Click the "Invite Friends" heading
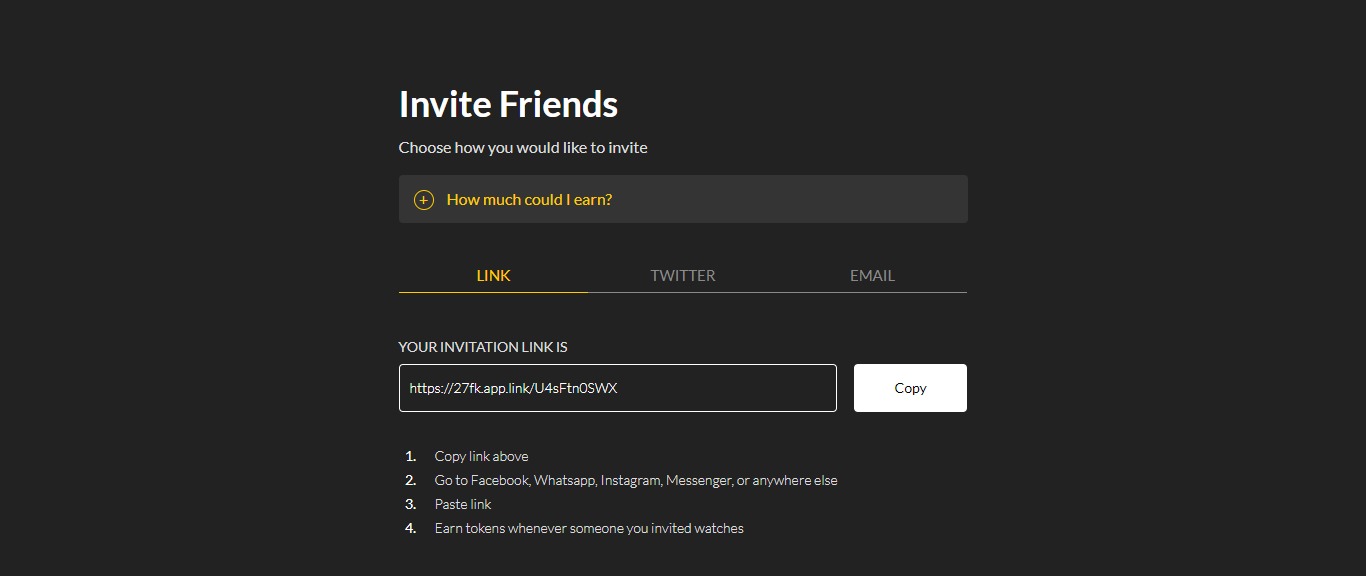The image size is (1366, 576). (x=508, y=104)
